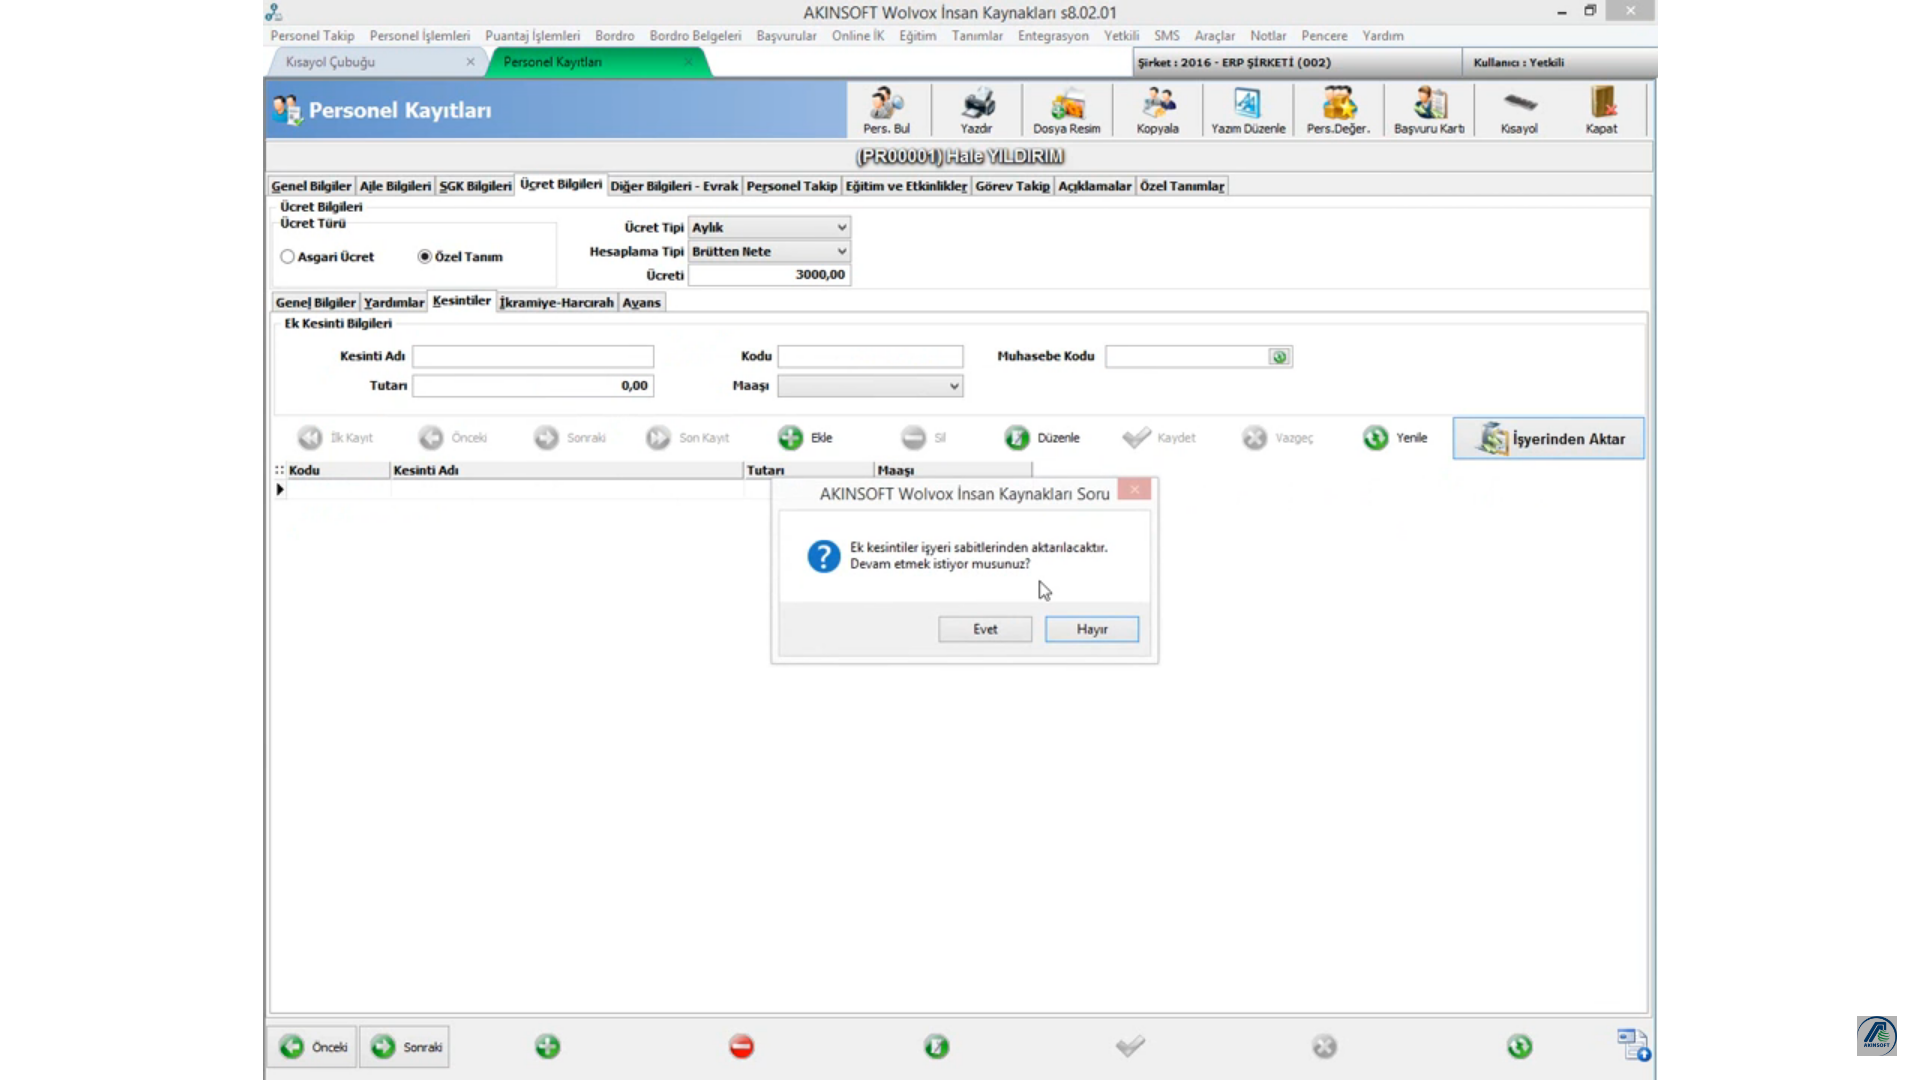Open Araçlar menu
1920x1080 pixels.
pos(1214,36)
